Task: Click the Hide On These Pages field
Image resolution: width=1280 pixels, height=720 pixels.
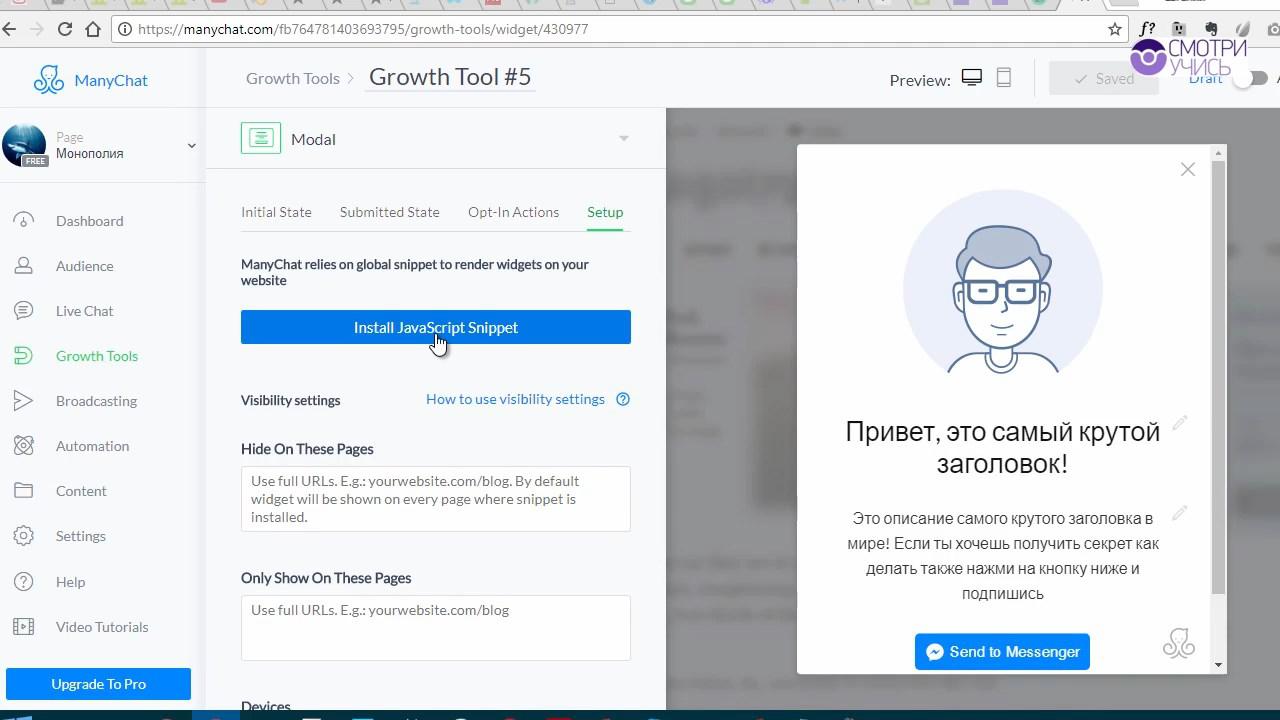Action: click(x=436, y=499)
